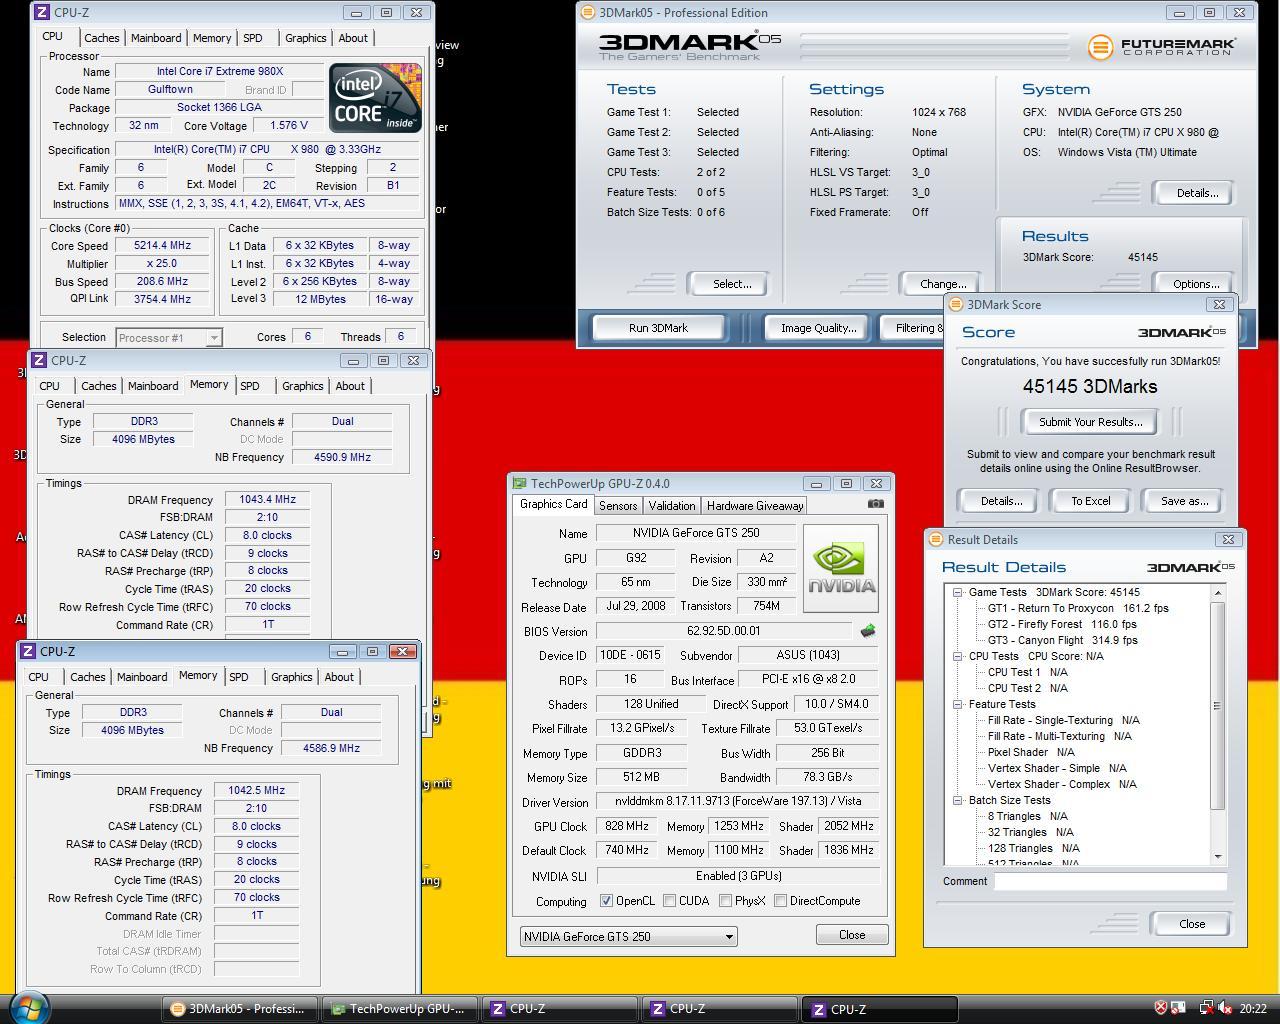Open Caches tab in top CPU-Z window
The width and height of the screenshot is (1280, 1024).
pyautogui.click(x=102, y=38)
